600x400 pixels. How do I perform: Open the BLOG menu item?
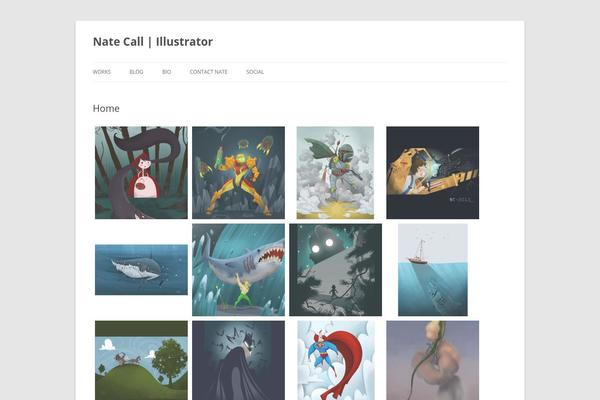pos(136,72)
